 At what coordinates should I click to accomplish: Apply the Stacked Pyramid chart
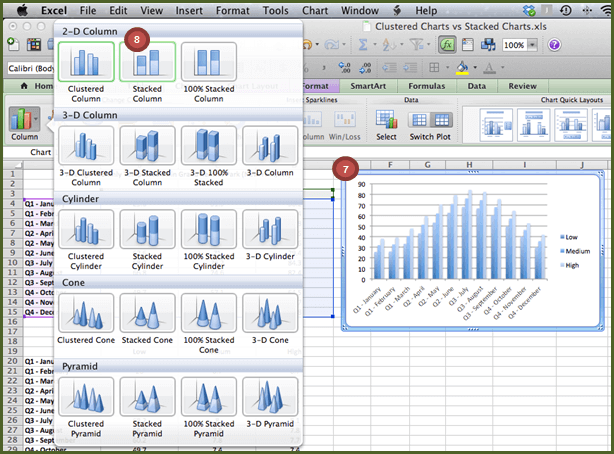click(147, 397)
